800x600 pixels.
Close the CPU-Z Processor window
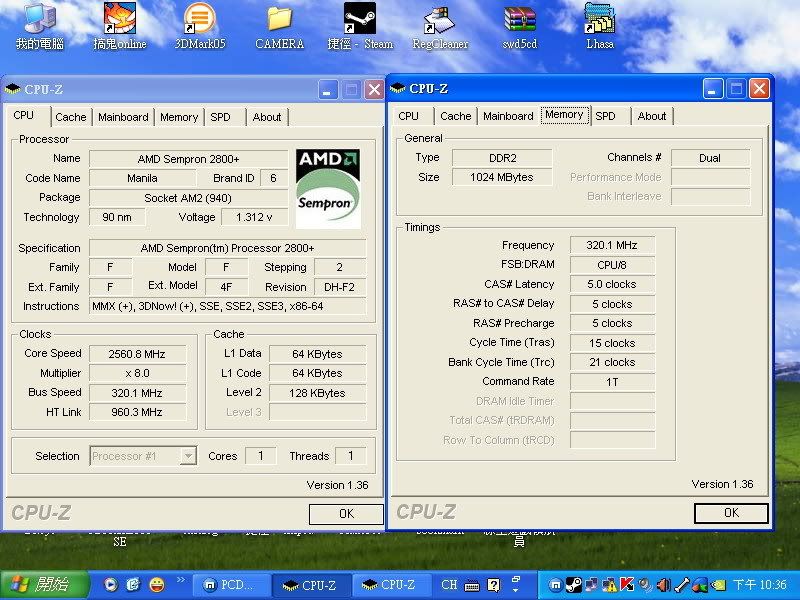pyautogui.click(x=374, y=90)
